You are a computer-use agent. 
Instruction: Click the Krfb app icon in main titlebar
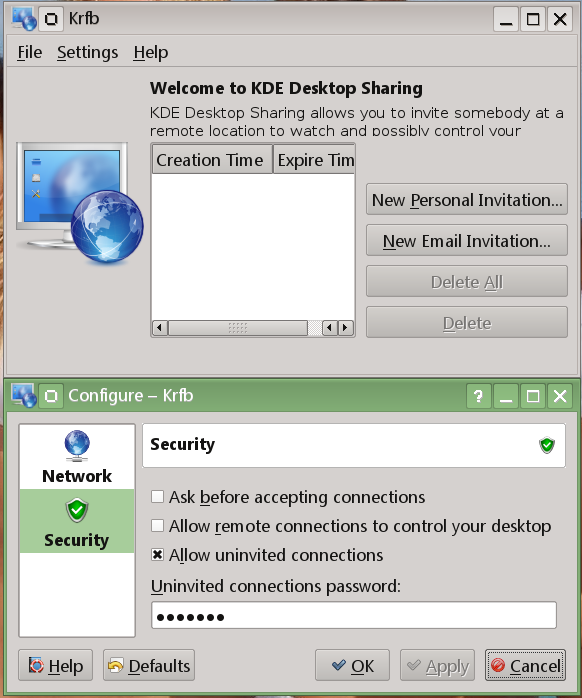point(24,19)
